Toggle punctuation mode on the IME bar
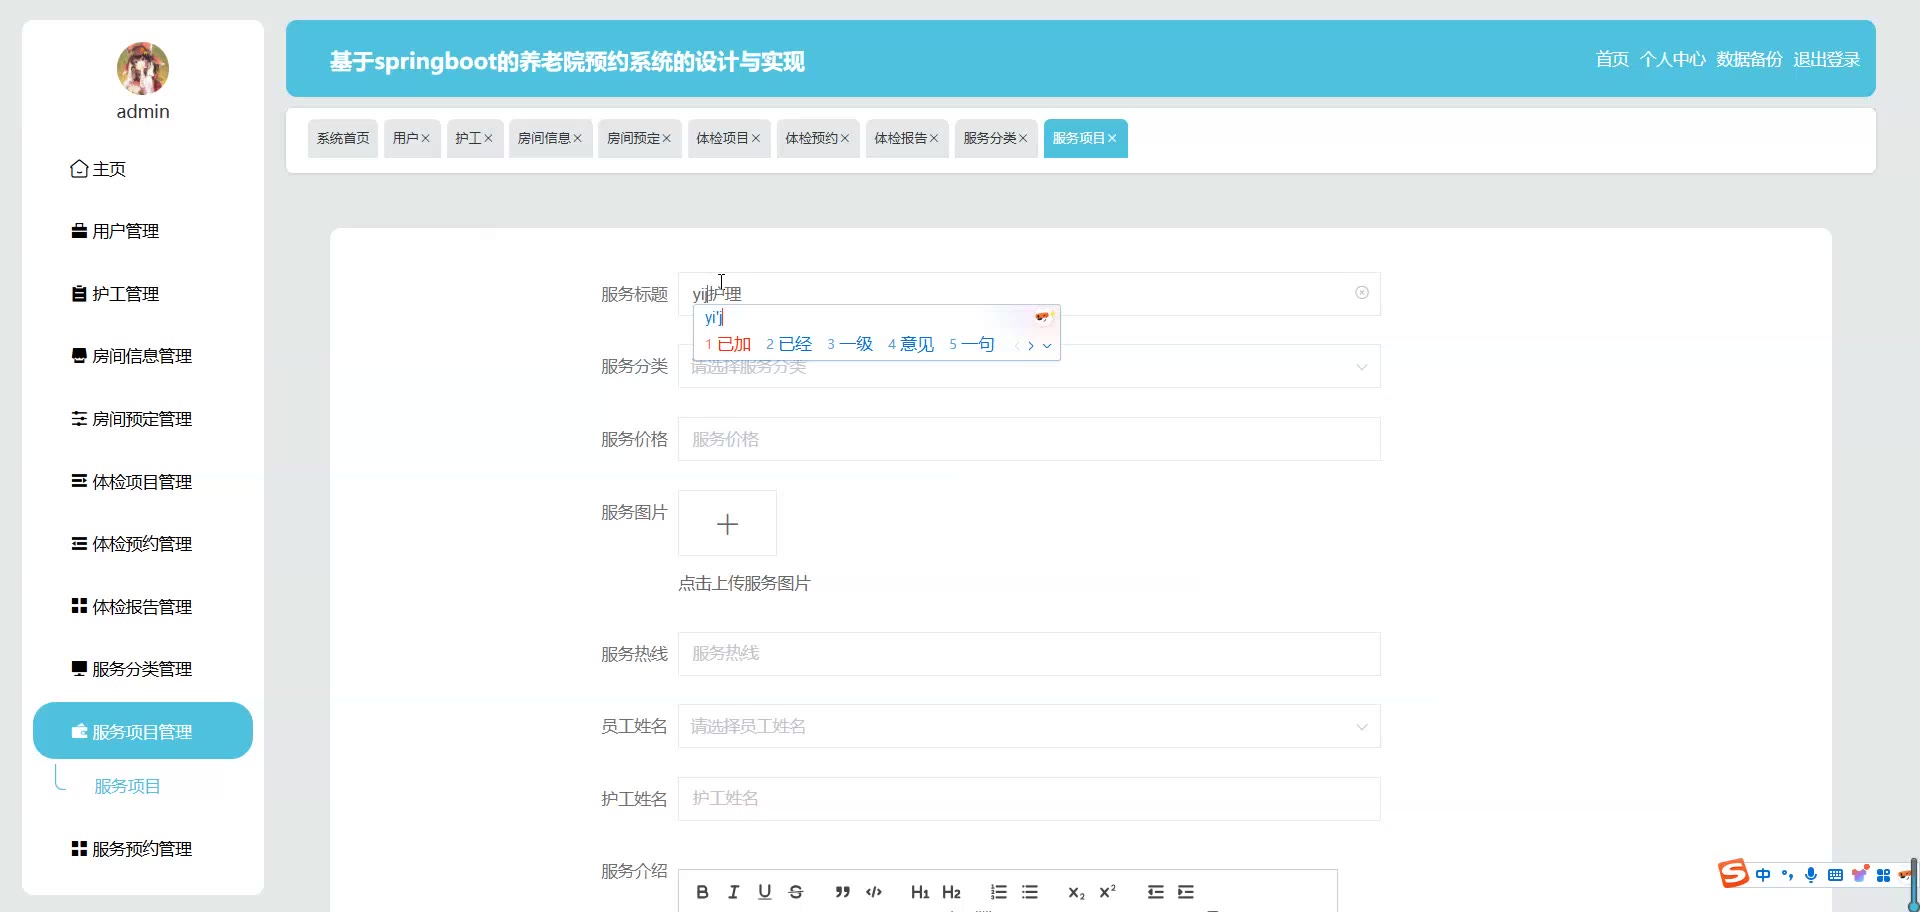 click(1787, 875)
